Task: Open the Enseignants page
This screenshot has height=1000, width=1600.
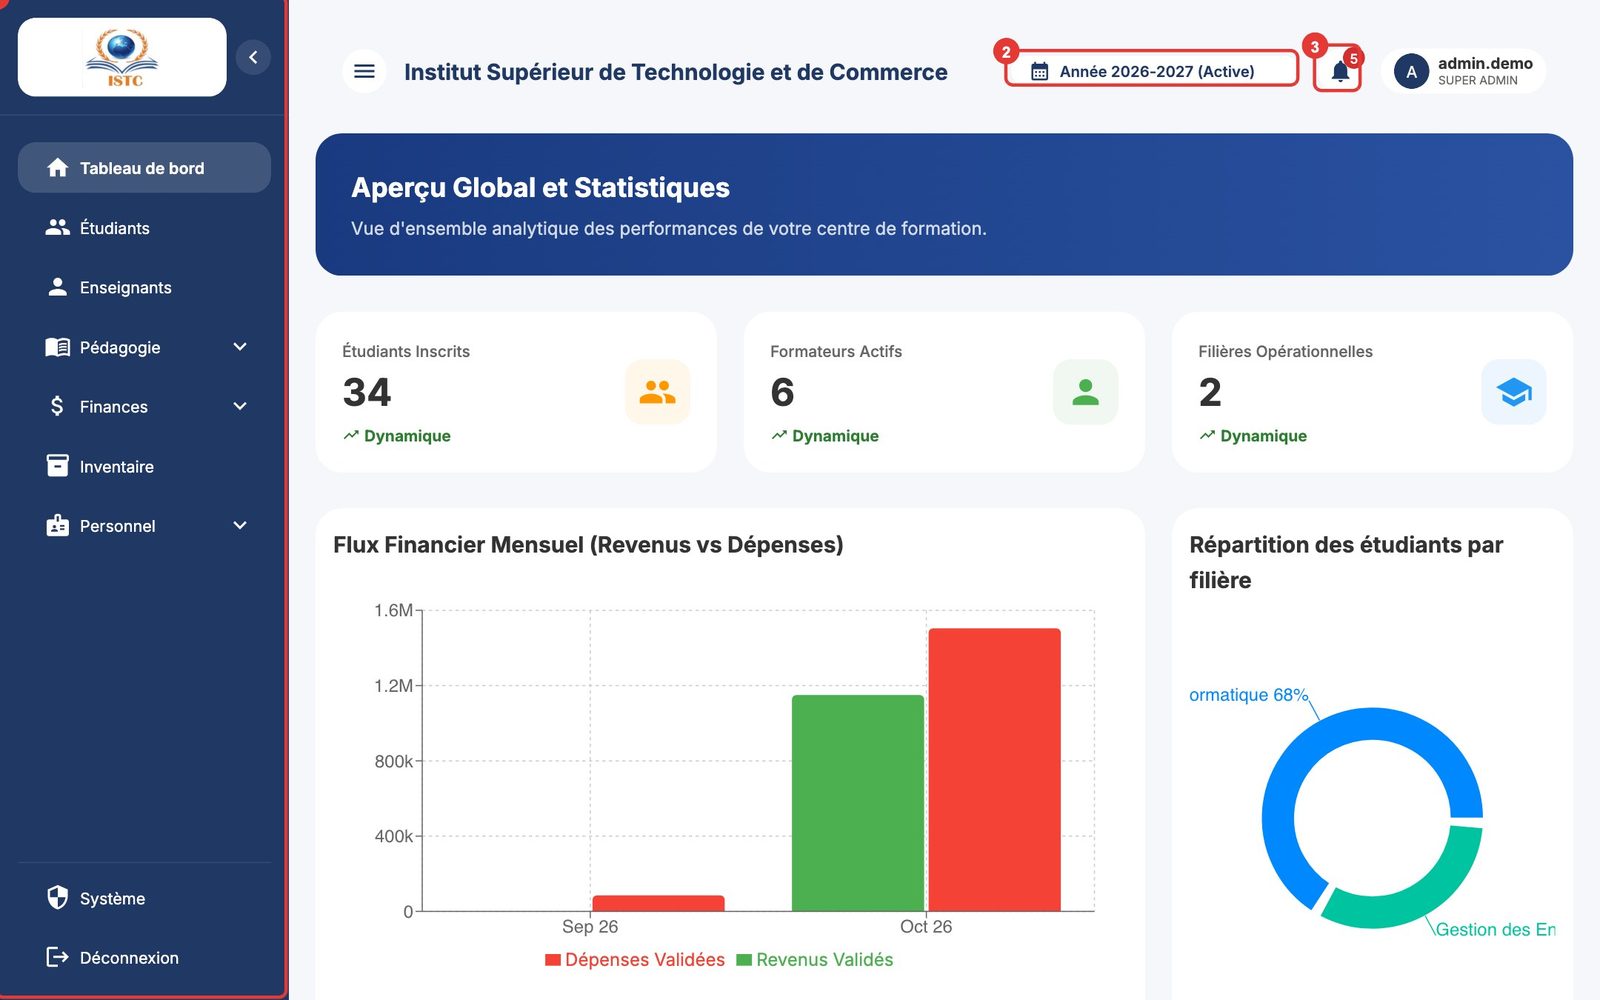Action: point(144,287)
